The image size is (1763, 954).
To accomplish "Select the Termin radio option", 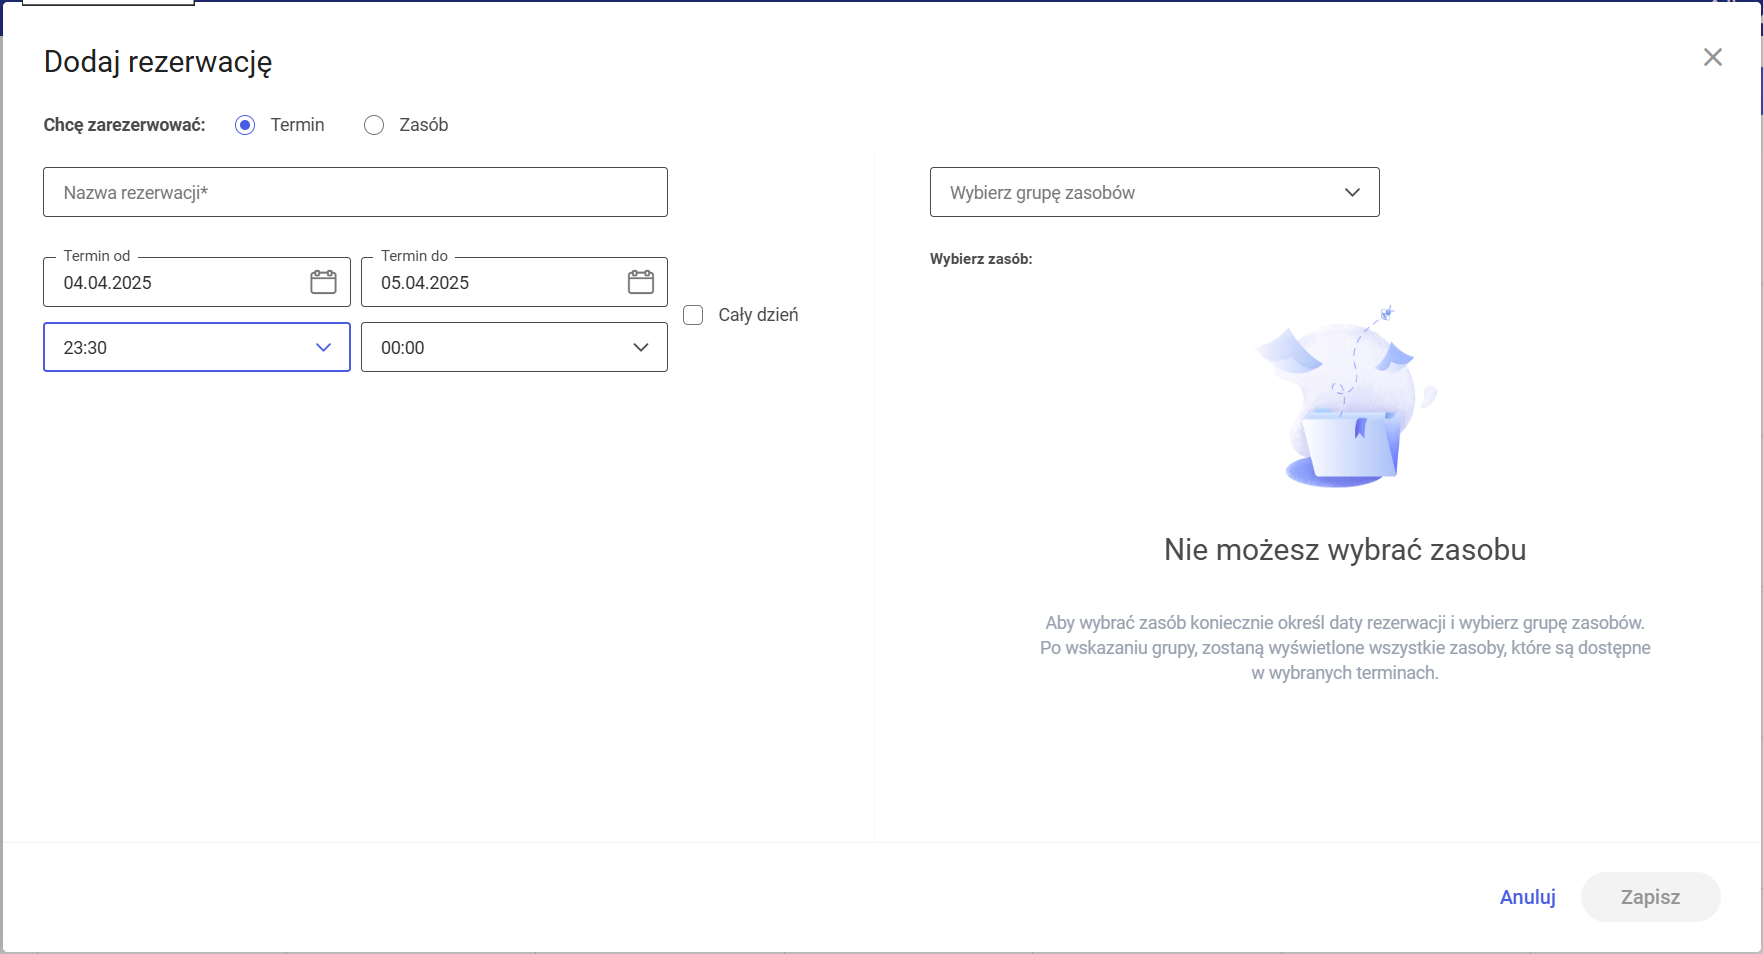I will point(245,125).
